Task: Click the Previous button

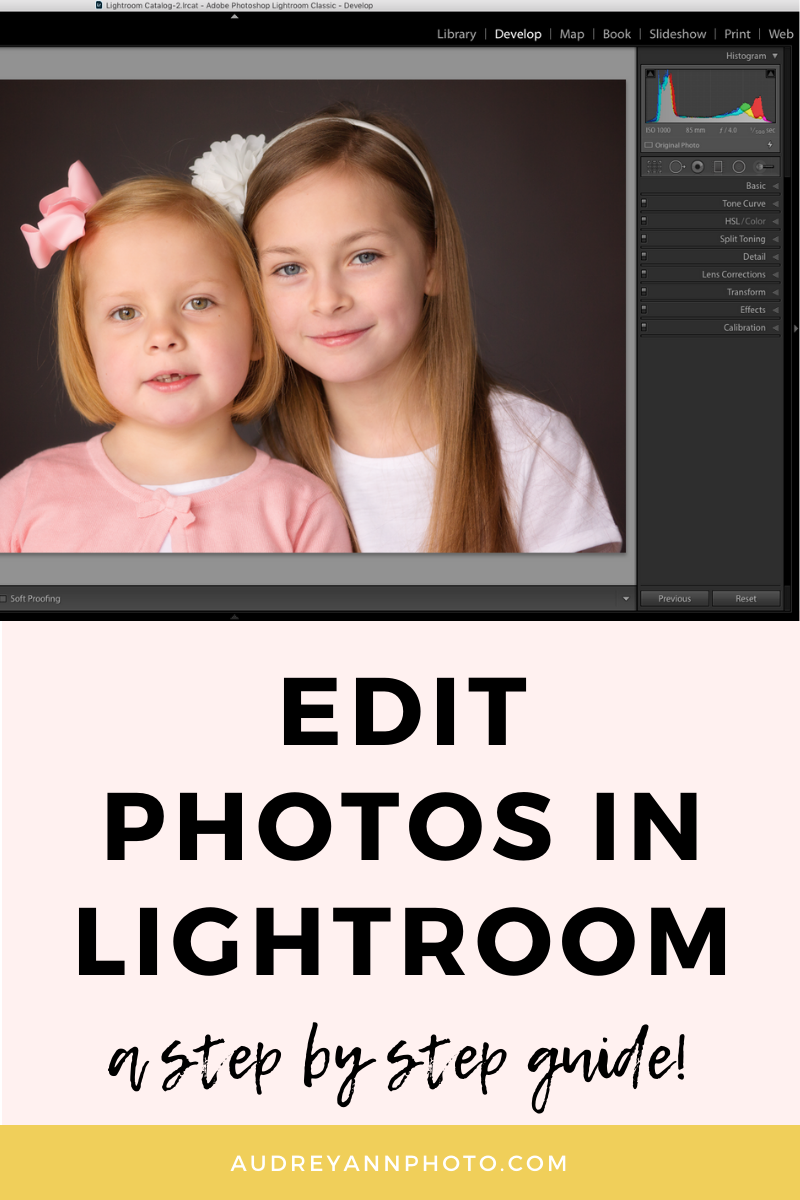Action: coord(674,599)
